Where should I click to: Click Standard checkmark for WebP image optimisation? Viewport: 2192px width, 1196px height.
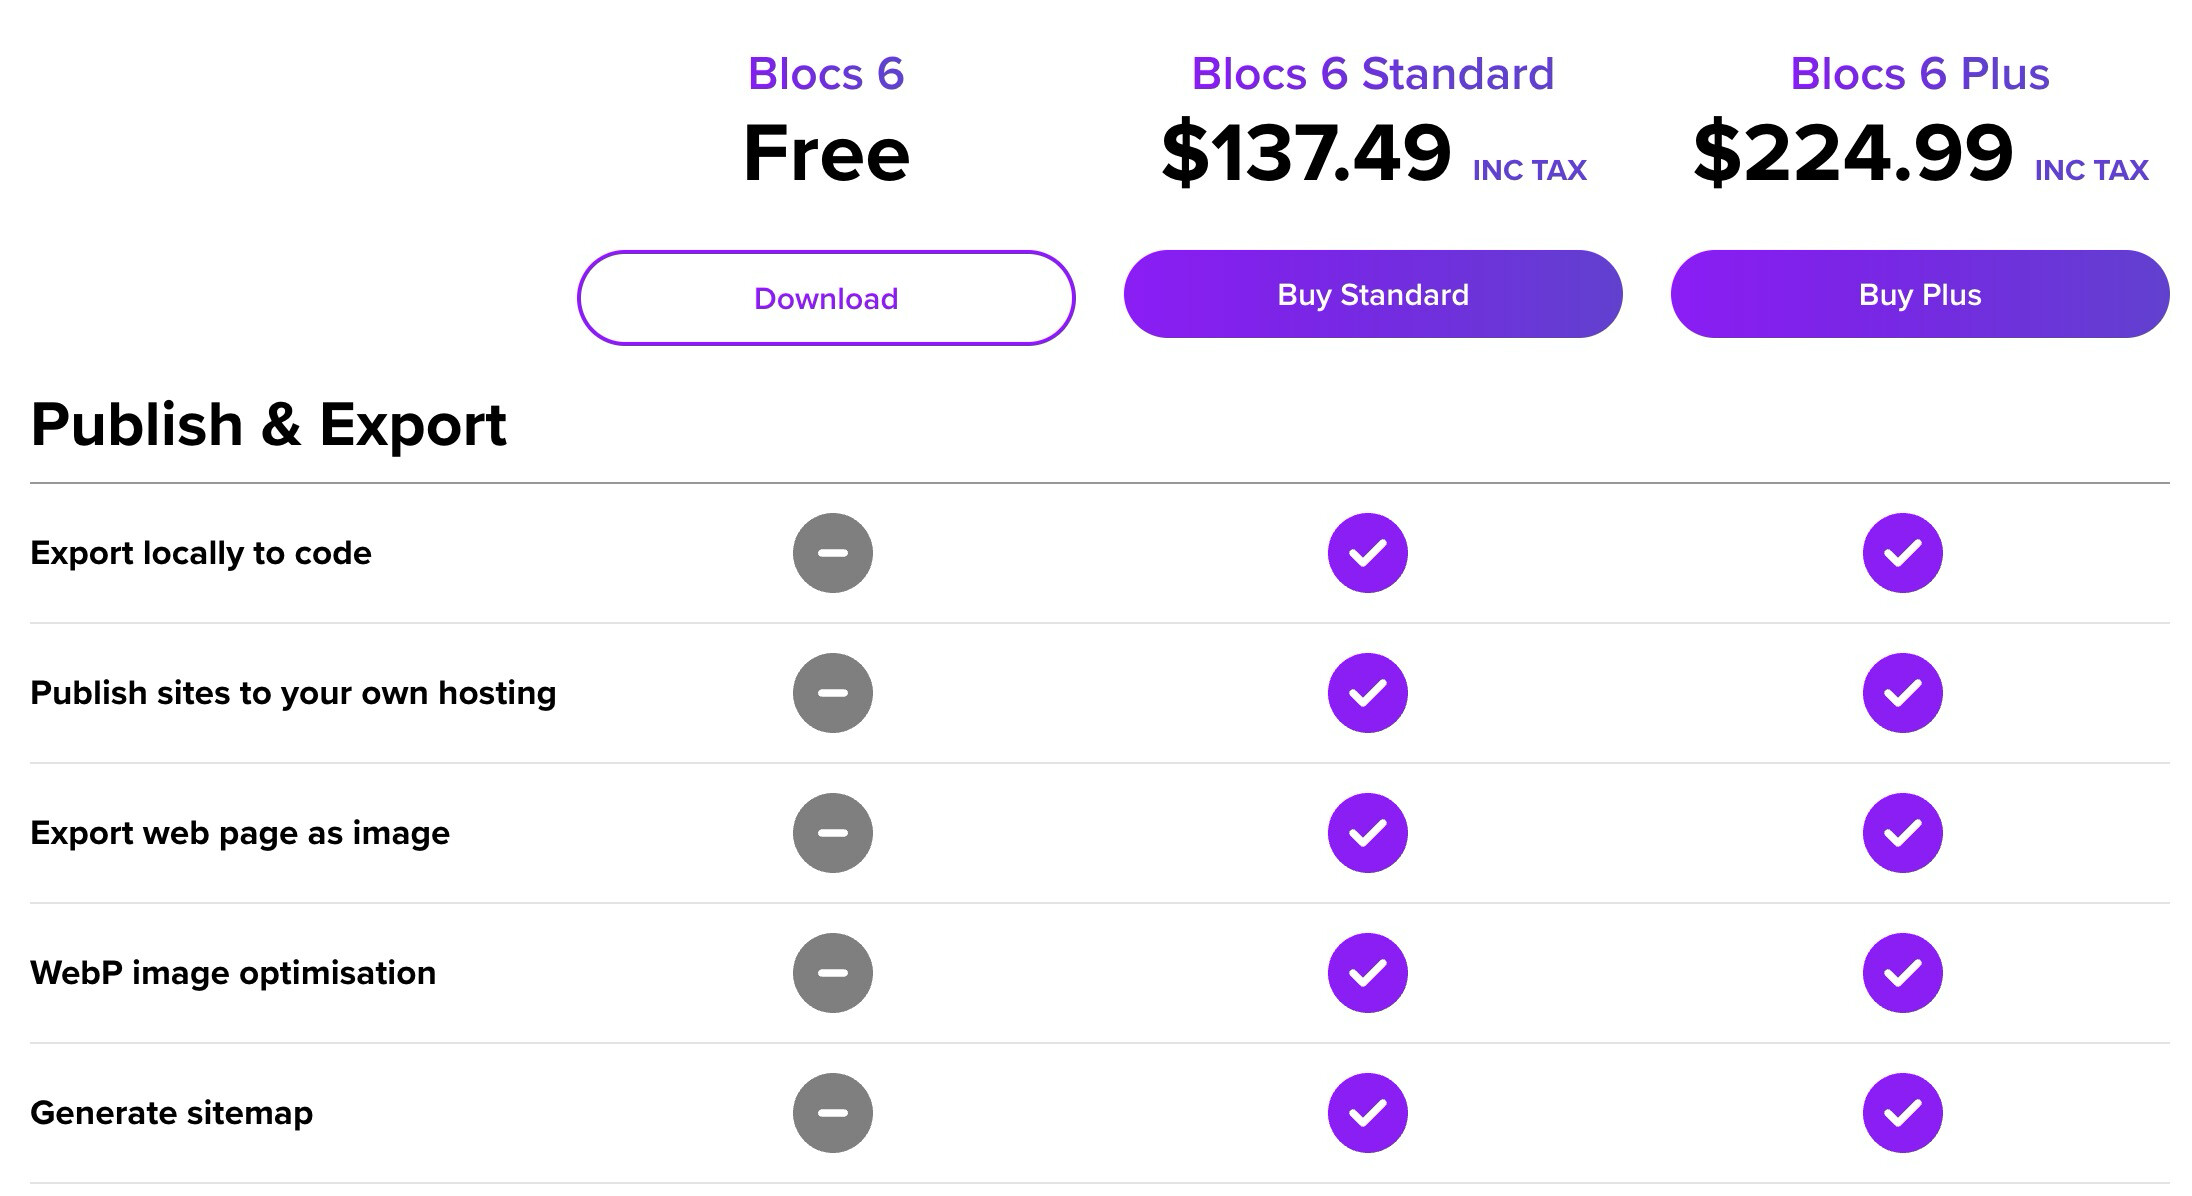[1367, 973]
